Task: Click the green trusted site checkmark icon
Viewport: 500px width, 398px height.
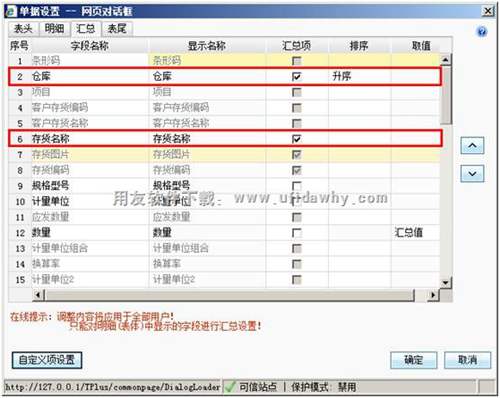Action: (230, 387)
